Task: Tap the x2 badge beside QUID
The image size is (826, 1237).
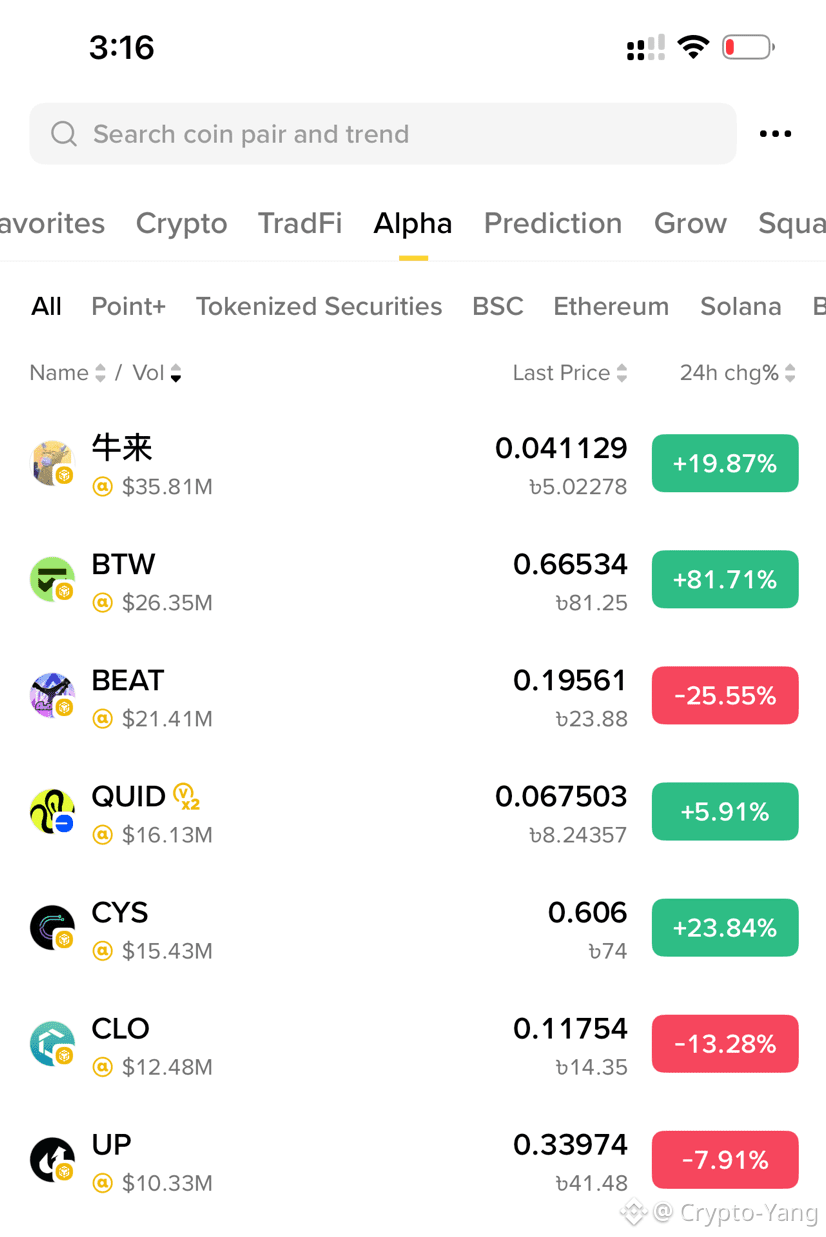Action: [x=186, y=797]
